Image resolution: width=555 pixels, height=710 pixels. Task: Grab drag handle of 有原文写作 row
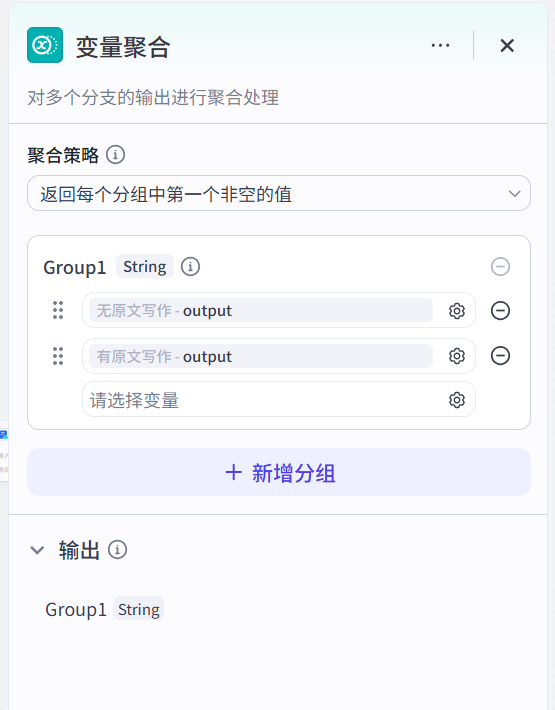coord(58,356)
